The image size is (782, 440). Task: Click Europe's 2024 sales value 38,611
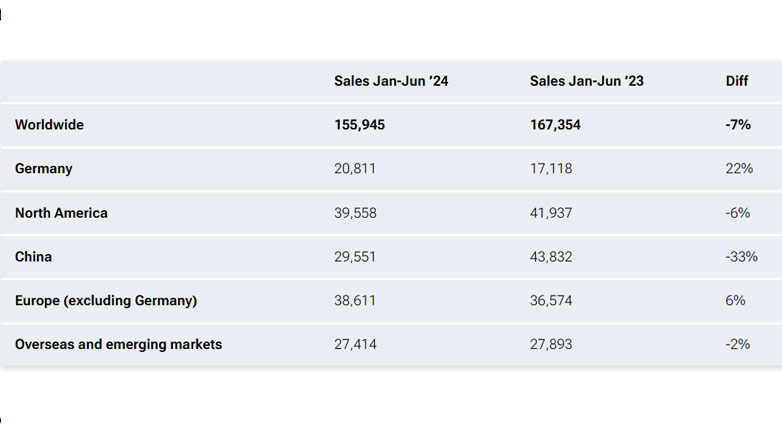355,301
